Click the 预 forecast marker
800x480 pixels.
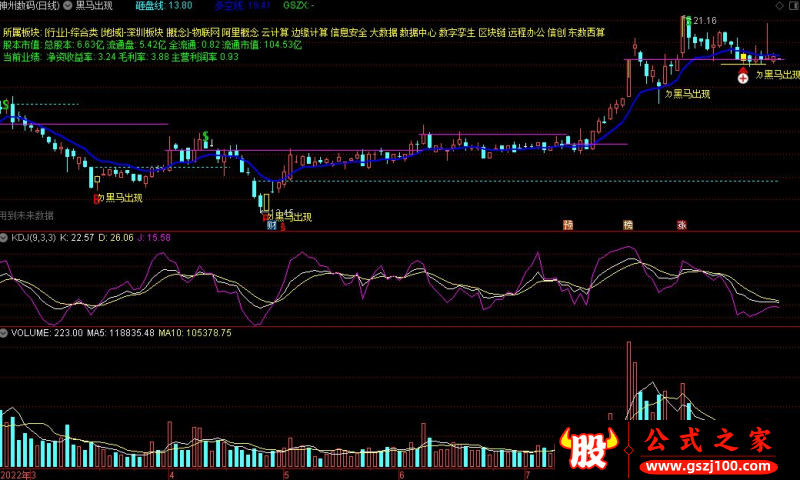(x=568, y=225)
